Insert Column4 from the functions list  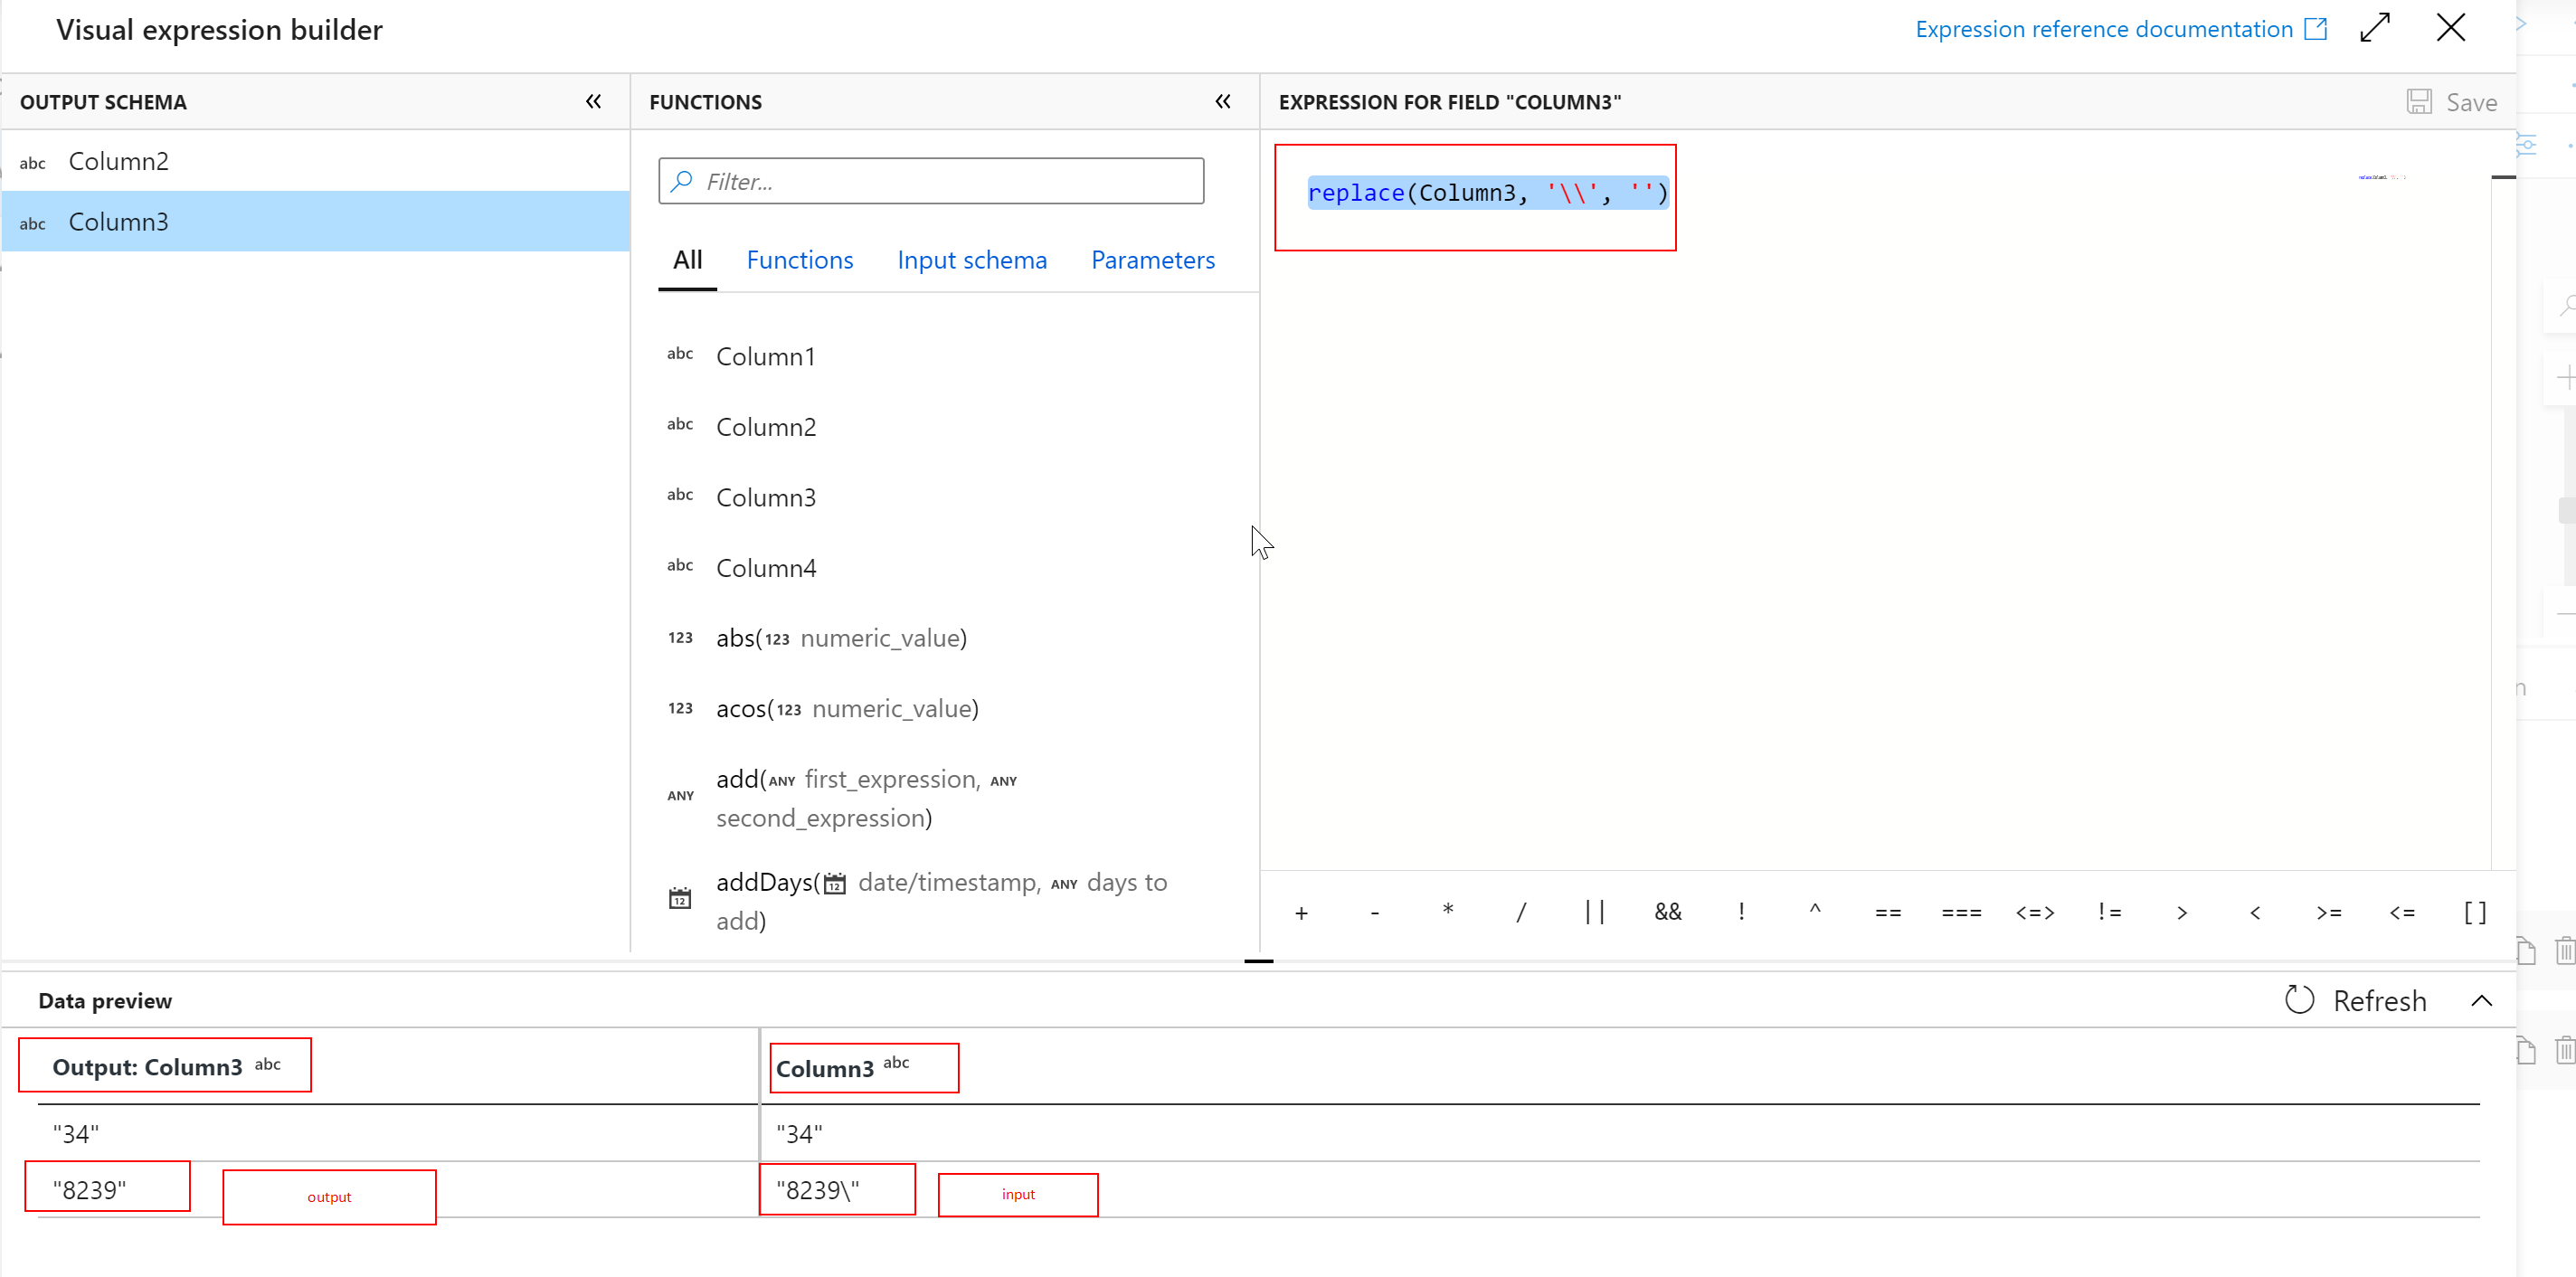(765, 568)
